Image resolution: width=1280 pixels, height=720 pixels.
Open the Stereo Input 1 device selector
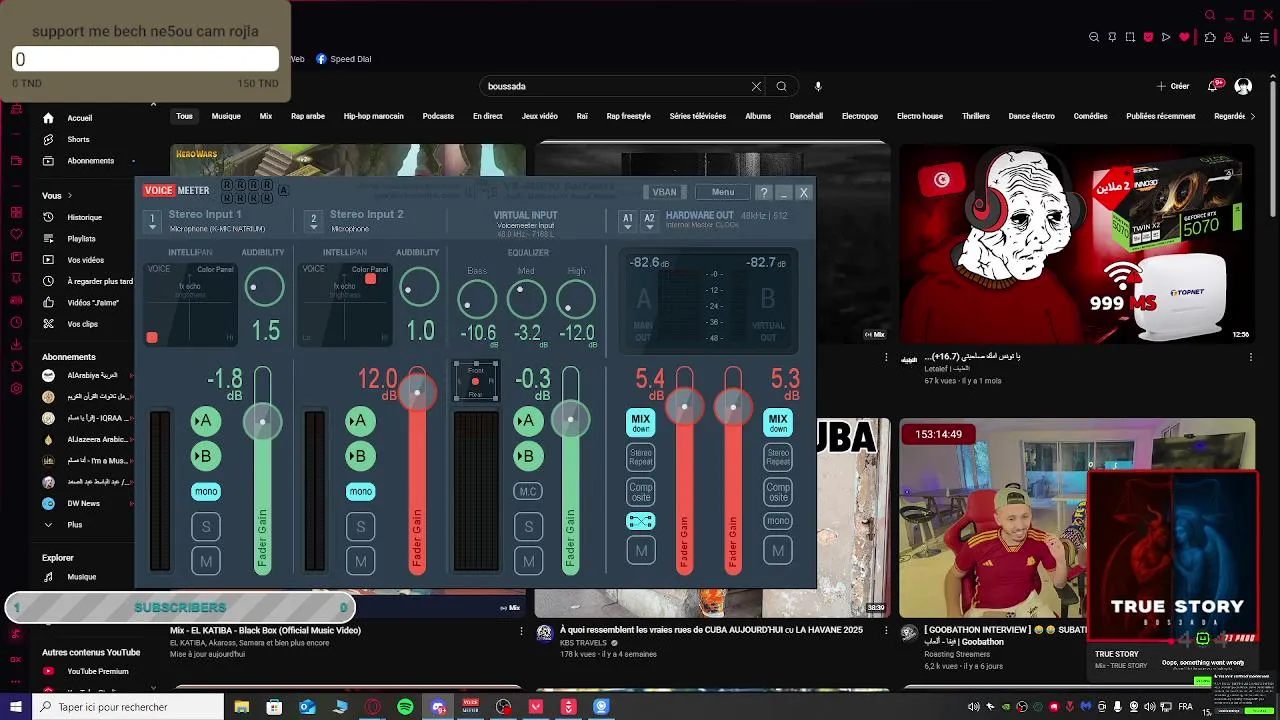pyautogui.click(x=153, y=220)
